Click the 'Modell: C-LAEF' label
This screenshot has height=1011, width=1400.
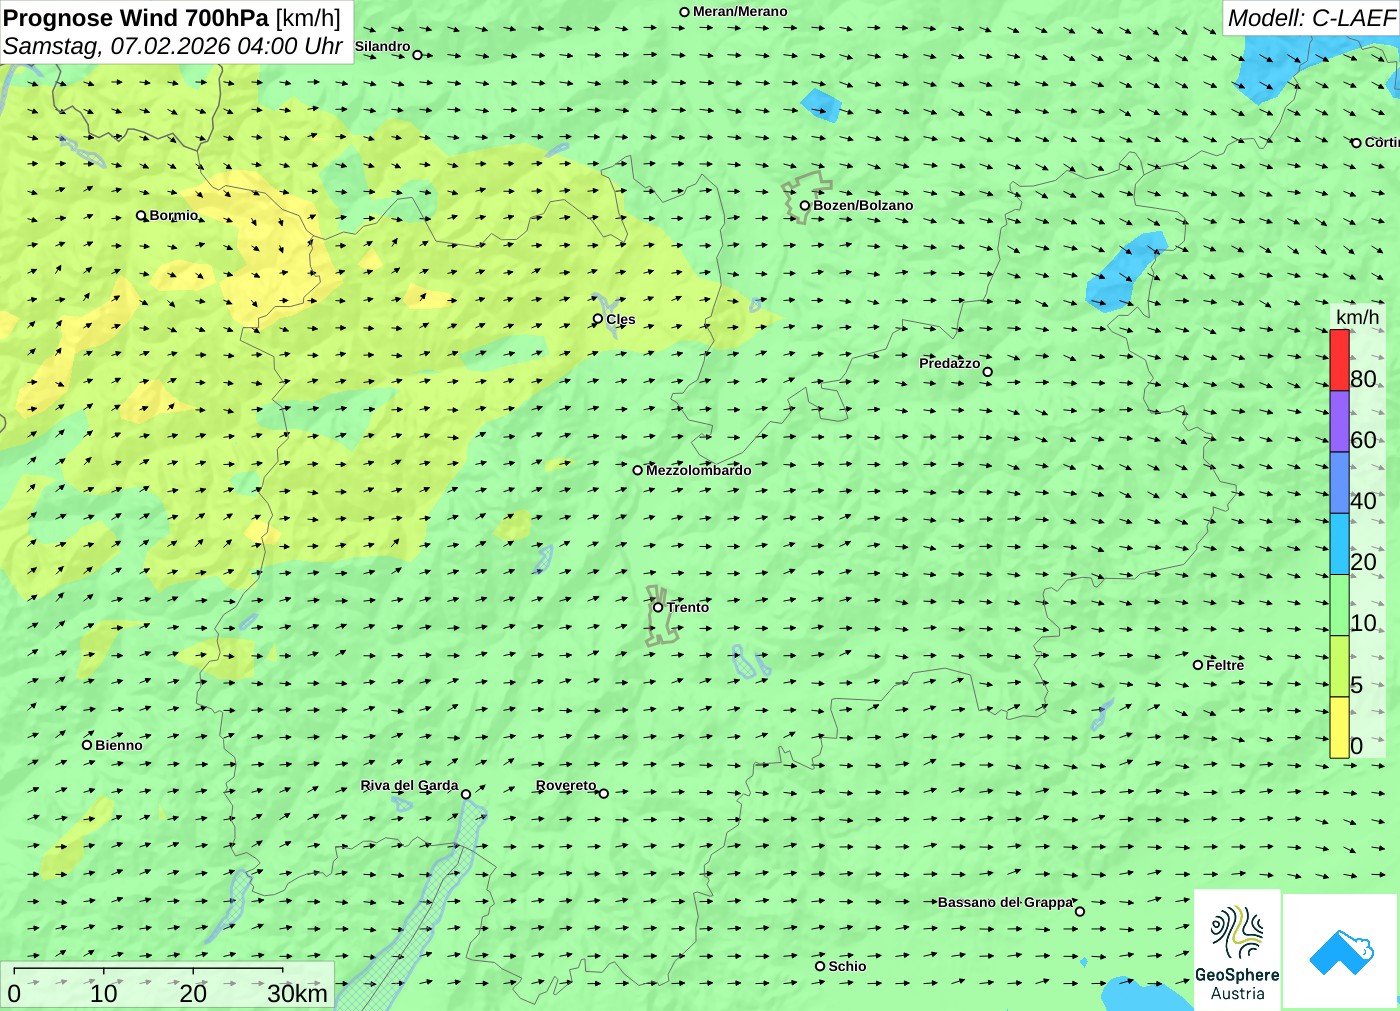coord(1311,18)
